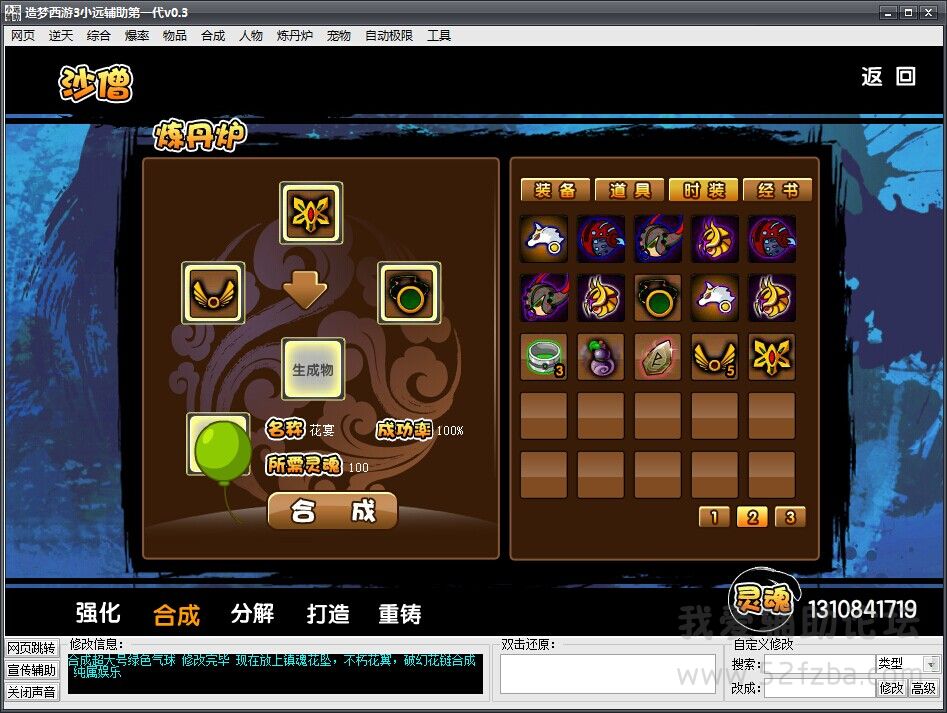
Task: Click the 修改信息 message text area
Action: tap(275, 673)
